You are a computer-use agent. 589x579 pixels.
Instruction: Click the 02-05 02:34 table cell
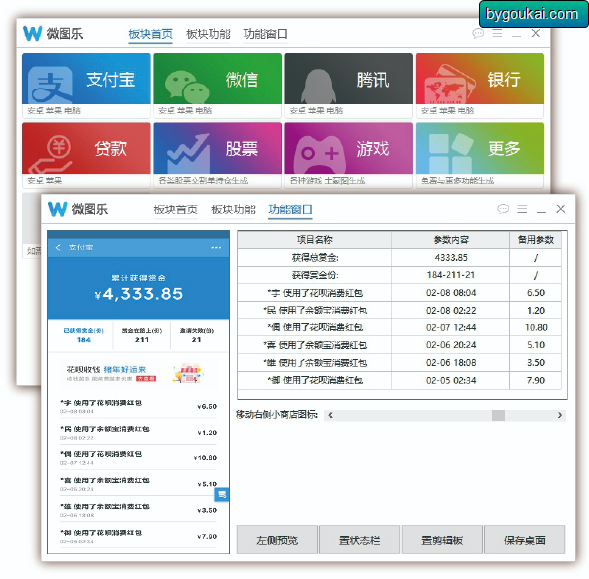coord(451,380)
